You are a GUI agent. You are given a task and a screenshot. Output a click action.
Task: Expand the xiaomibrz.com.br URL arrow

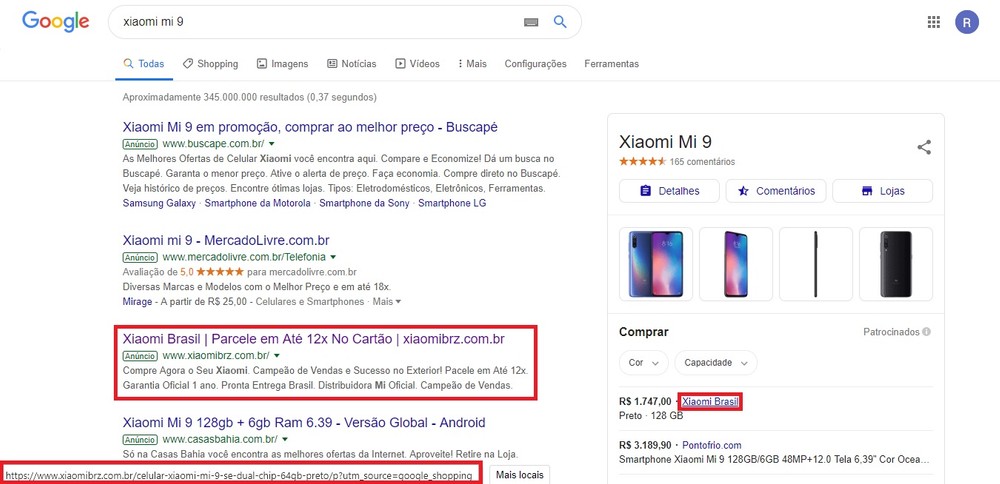276,355
